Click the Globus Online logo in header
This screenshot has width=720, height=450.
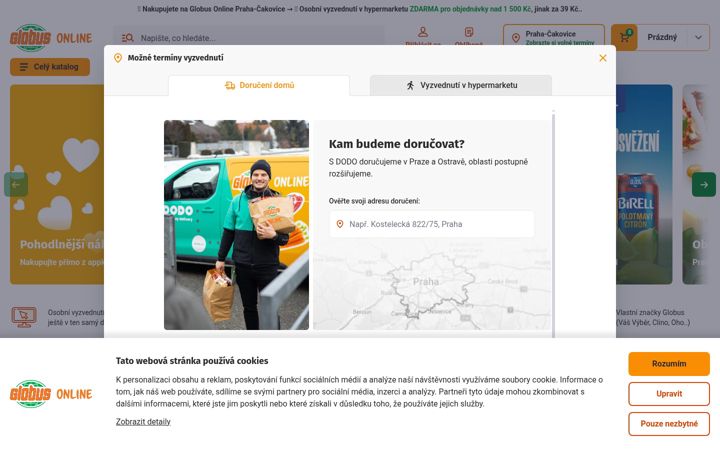(51, 38)
